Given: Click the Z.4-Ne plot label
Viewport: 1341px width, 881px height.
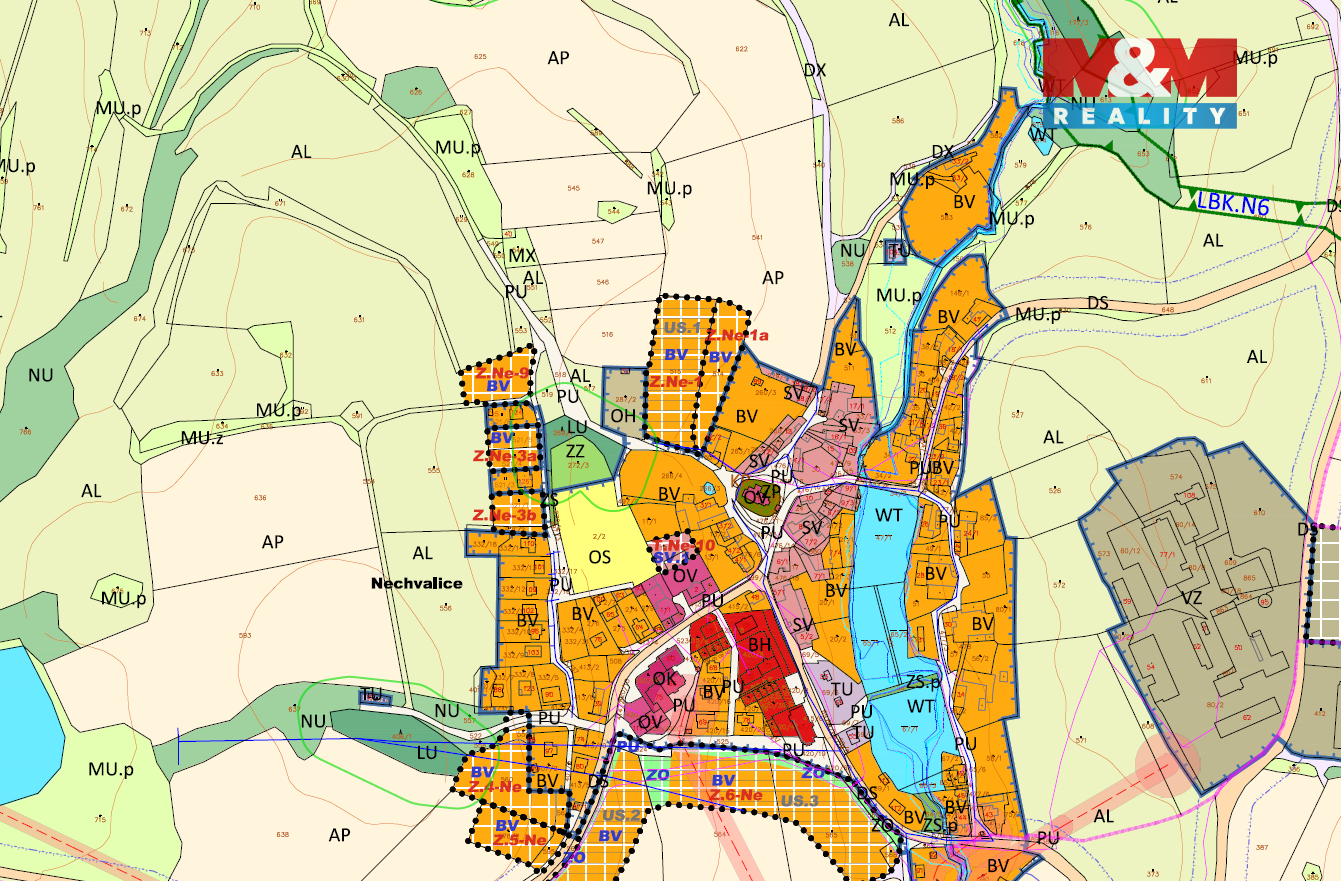Looking at the screenshot, I should tap(495, 786).
